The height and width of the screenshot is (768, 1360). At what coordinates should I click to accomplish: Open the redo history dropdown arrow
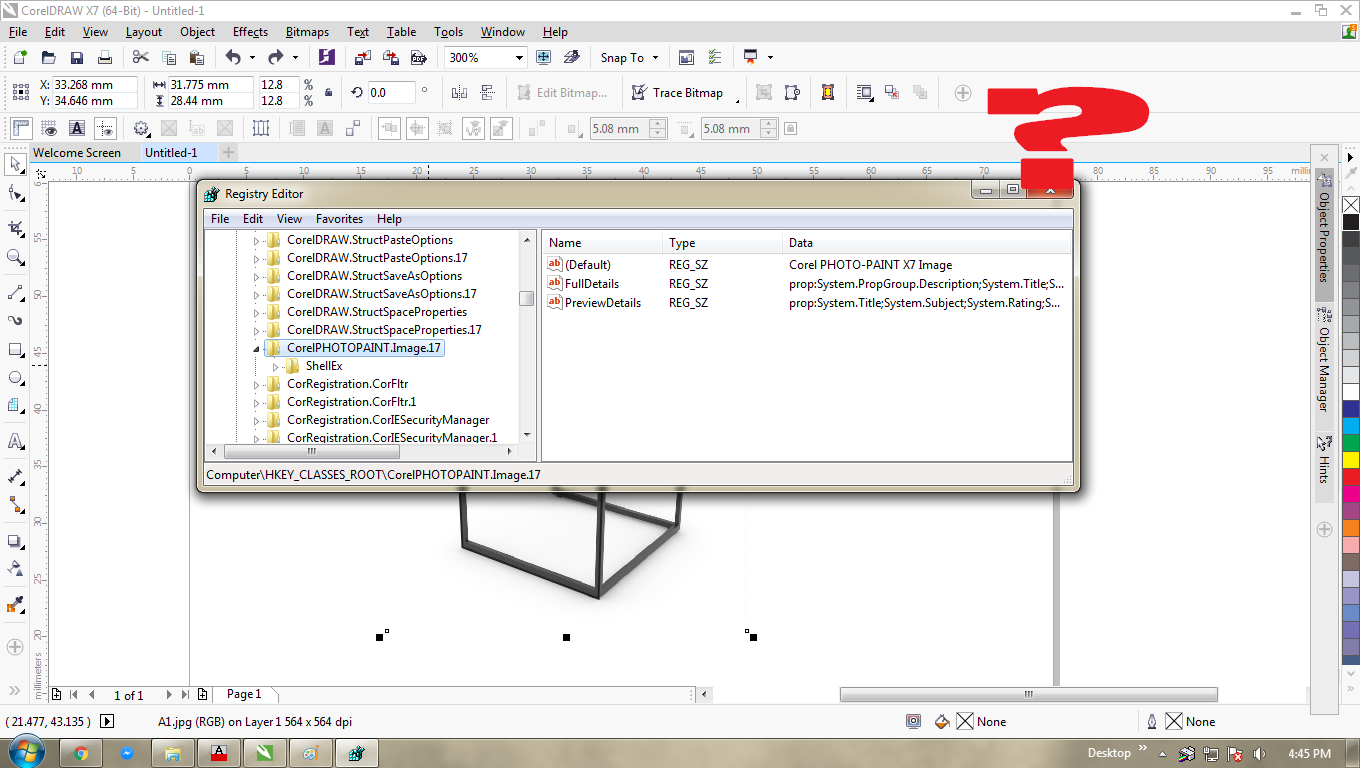295,57
